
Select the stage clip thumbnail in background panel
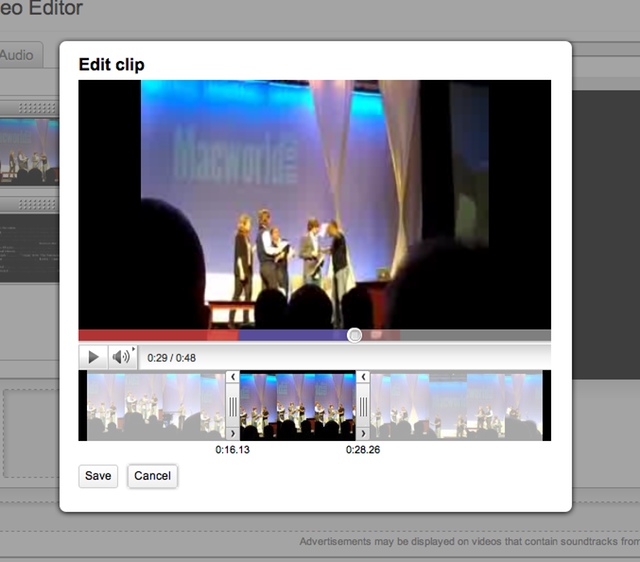pyautogui.click(x=29, y=152)
